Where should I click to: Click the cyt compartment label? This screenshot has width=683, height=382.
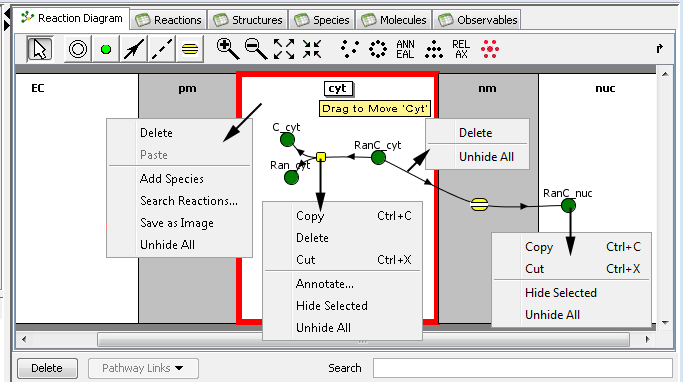point(338,88)
